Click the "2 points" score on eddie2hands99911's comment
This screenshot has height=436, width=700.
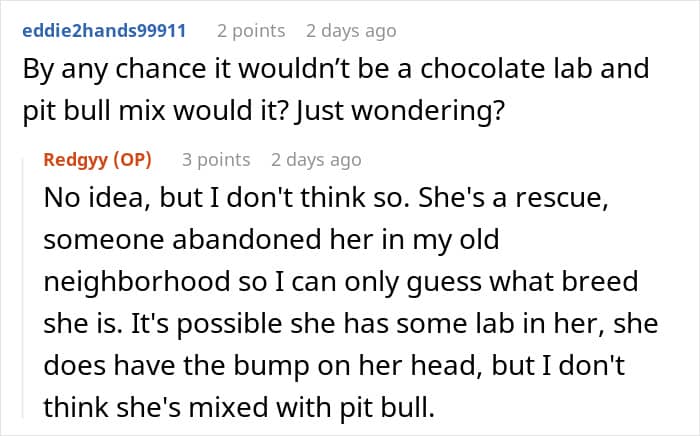251,31
